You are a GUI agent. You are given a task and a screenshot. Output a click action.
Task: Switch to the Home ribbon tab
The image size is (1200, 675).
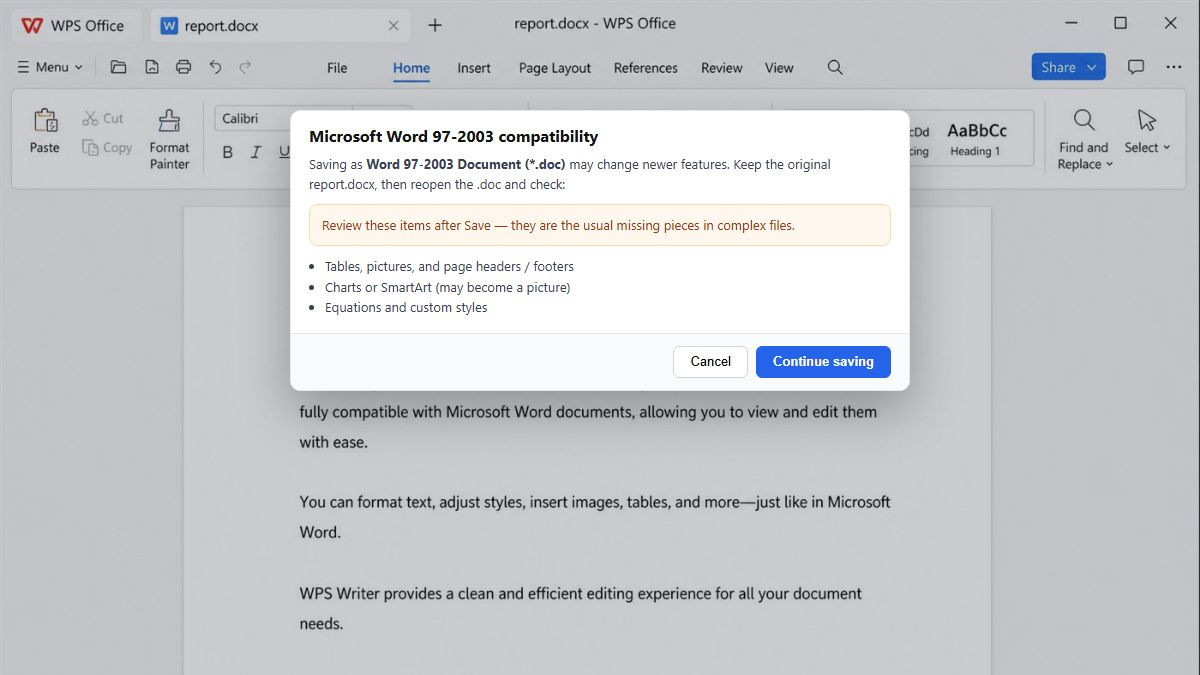(x=411, y=68)
